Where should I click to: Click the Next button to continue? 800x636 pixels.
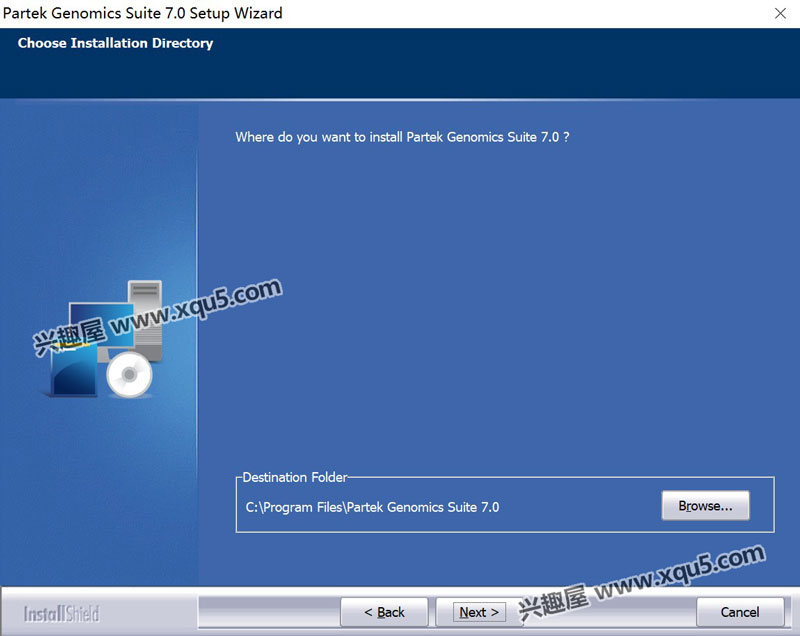point(479,612)
